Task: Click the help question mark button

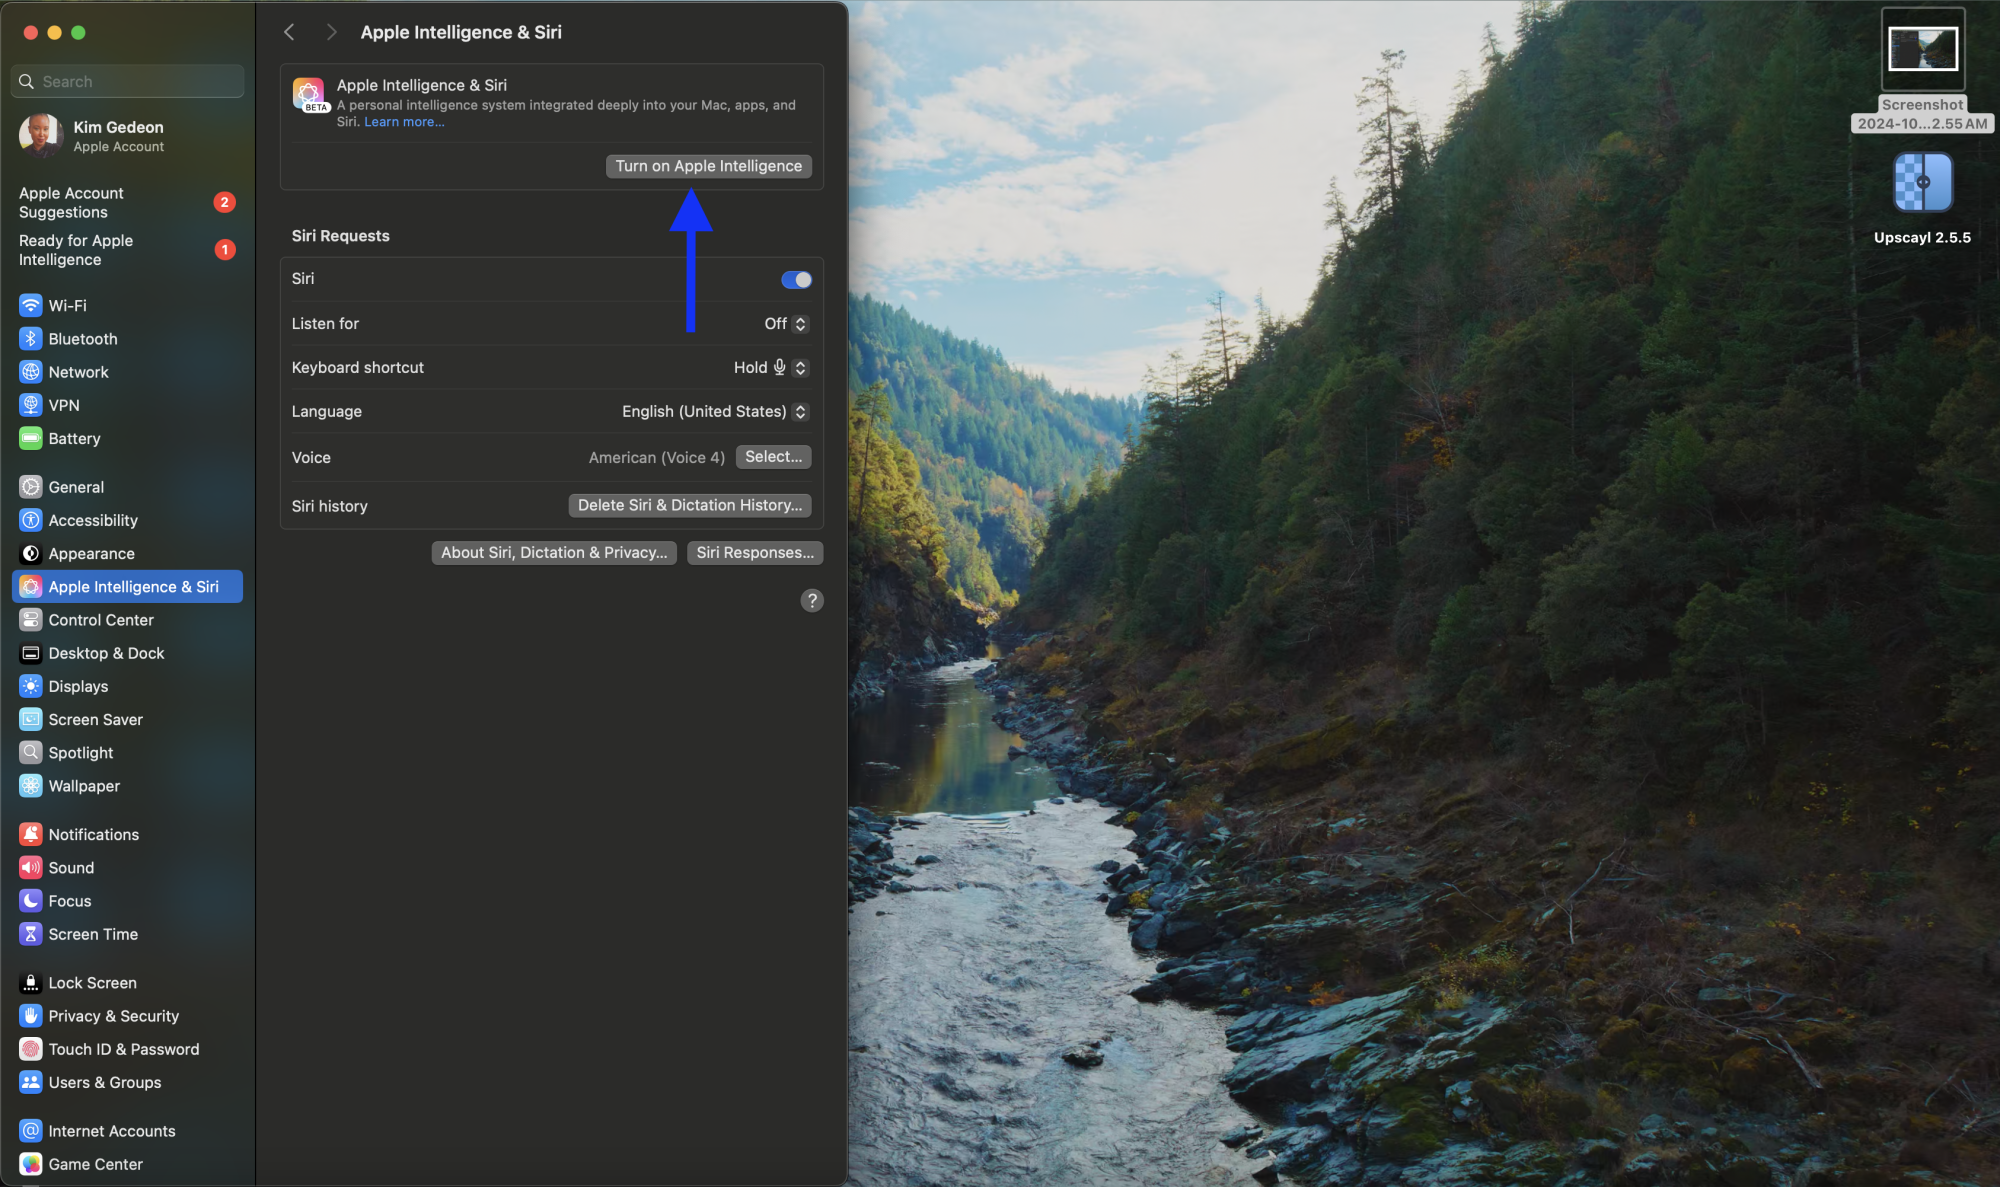Action: click(812, 599)
